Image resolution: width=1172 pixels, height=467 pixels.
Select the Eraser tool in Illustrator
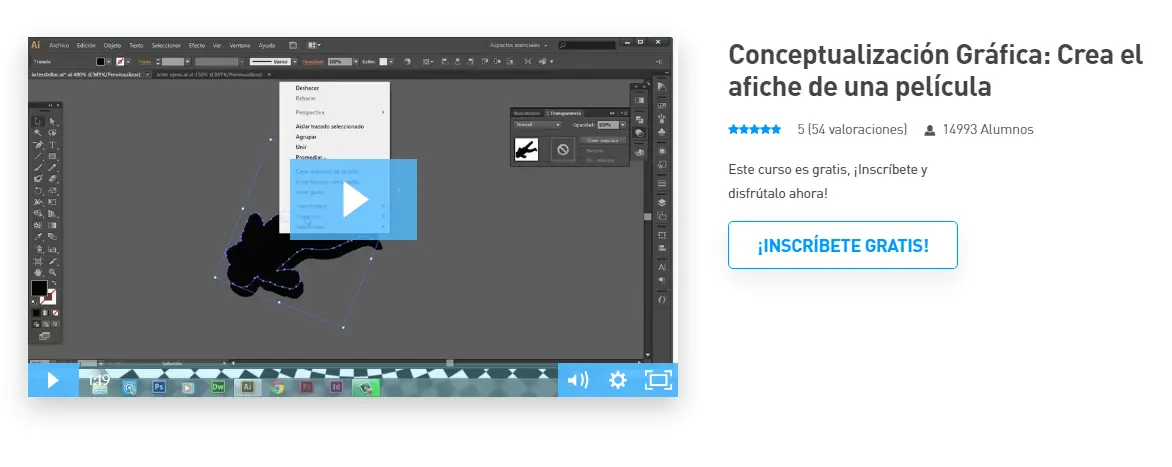coord(52,179)
